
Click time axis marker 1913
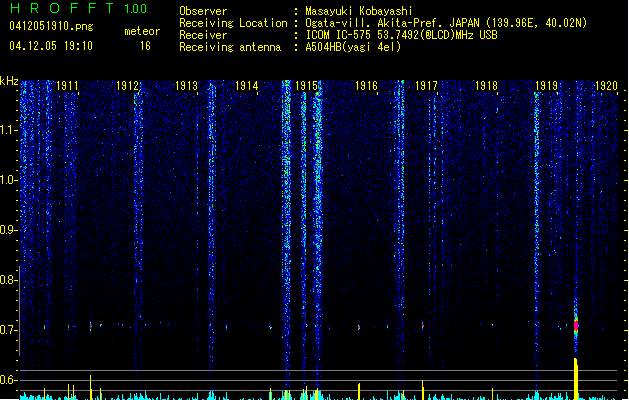click(x=187, y=85)
